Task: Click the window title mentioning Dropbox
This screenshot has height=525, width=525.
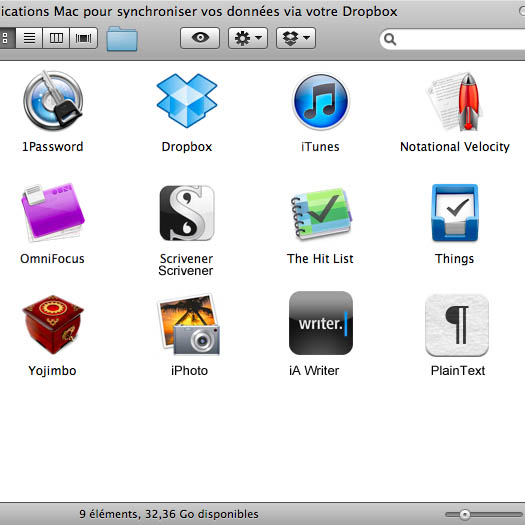Action: click(199, 11)
